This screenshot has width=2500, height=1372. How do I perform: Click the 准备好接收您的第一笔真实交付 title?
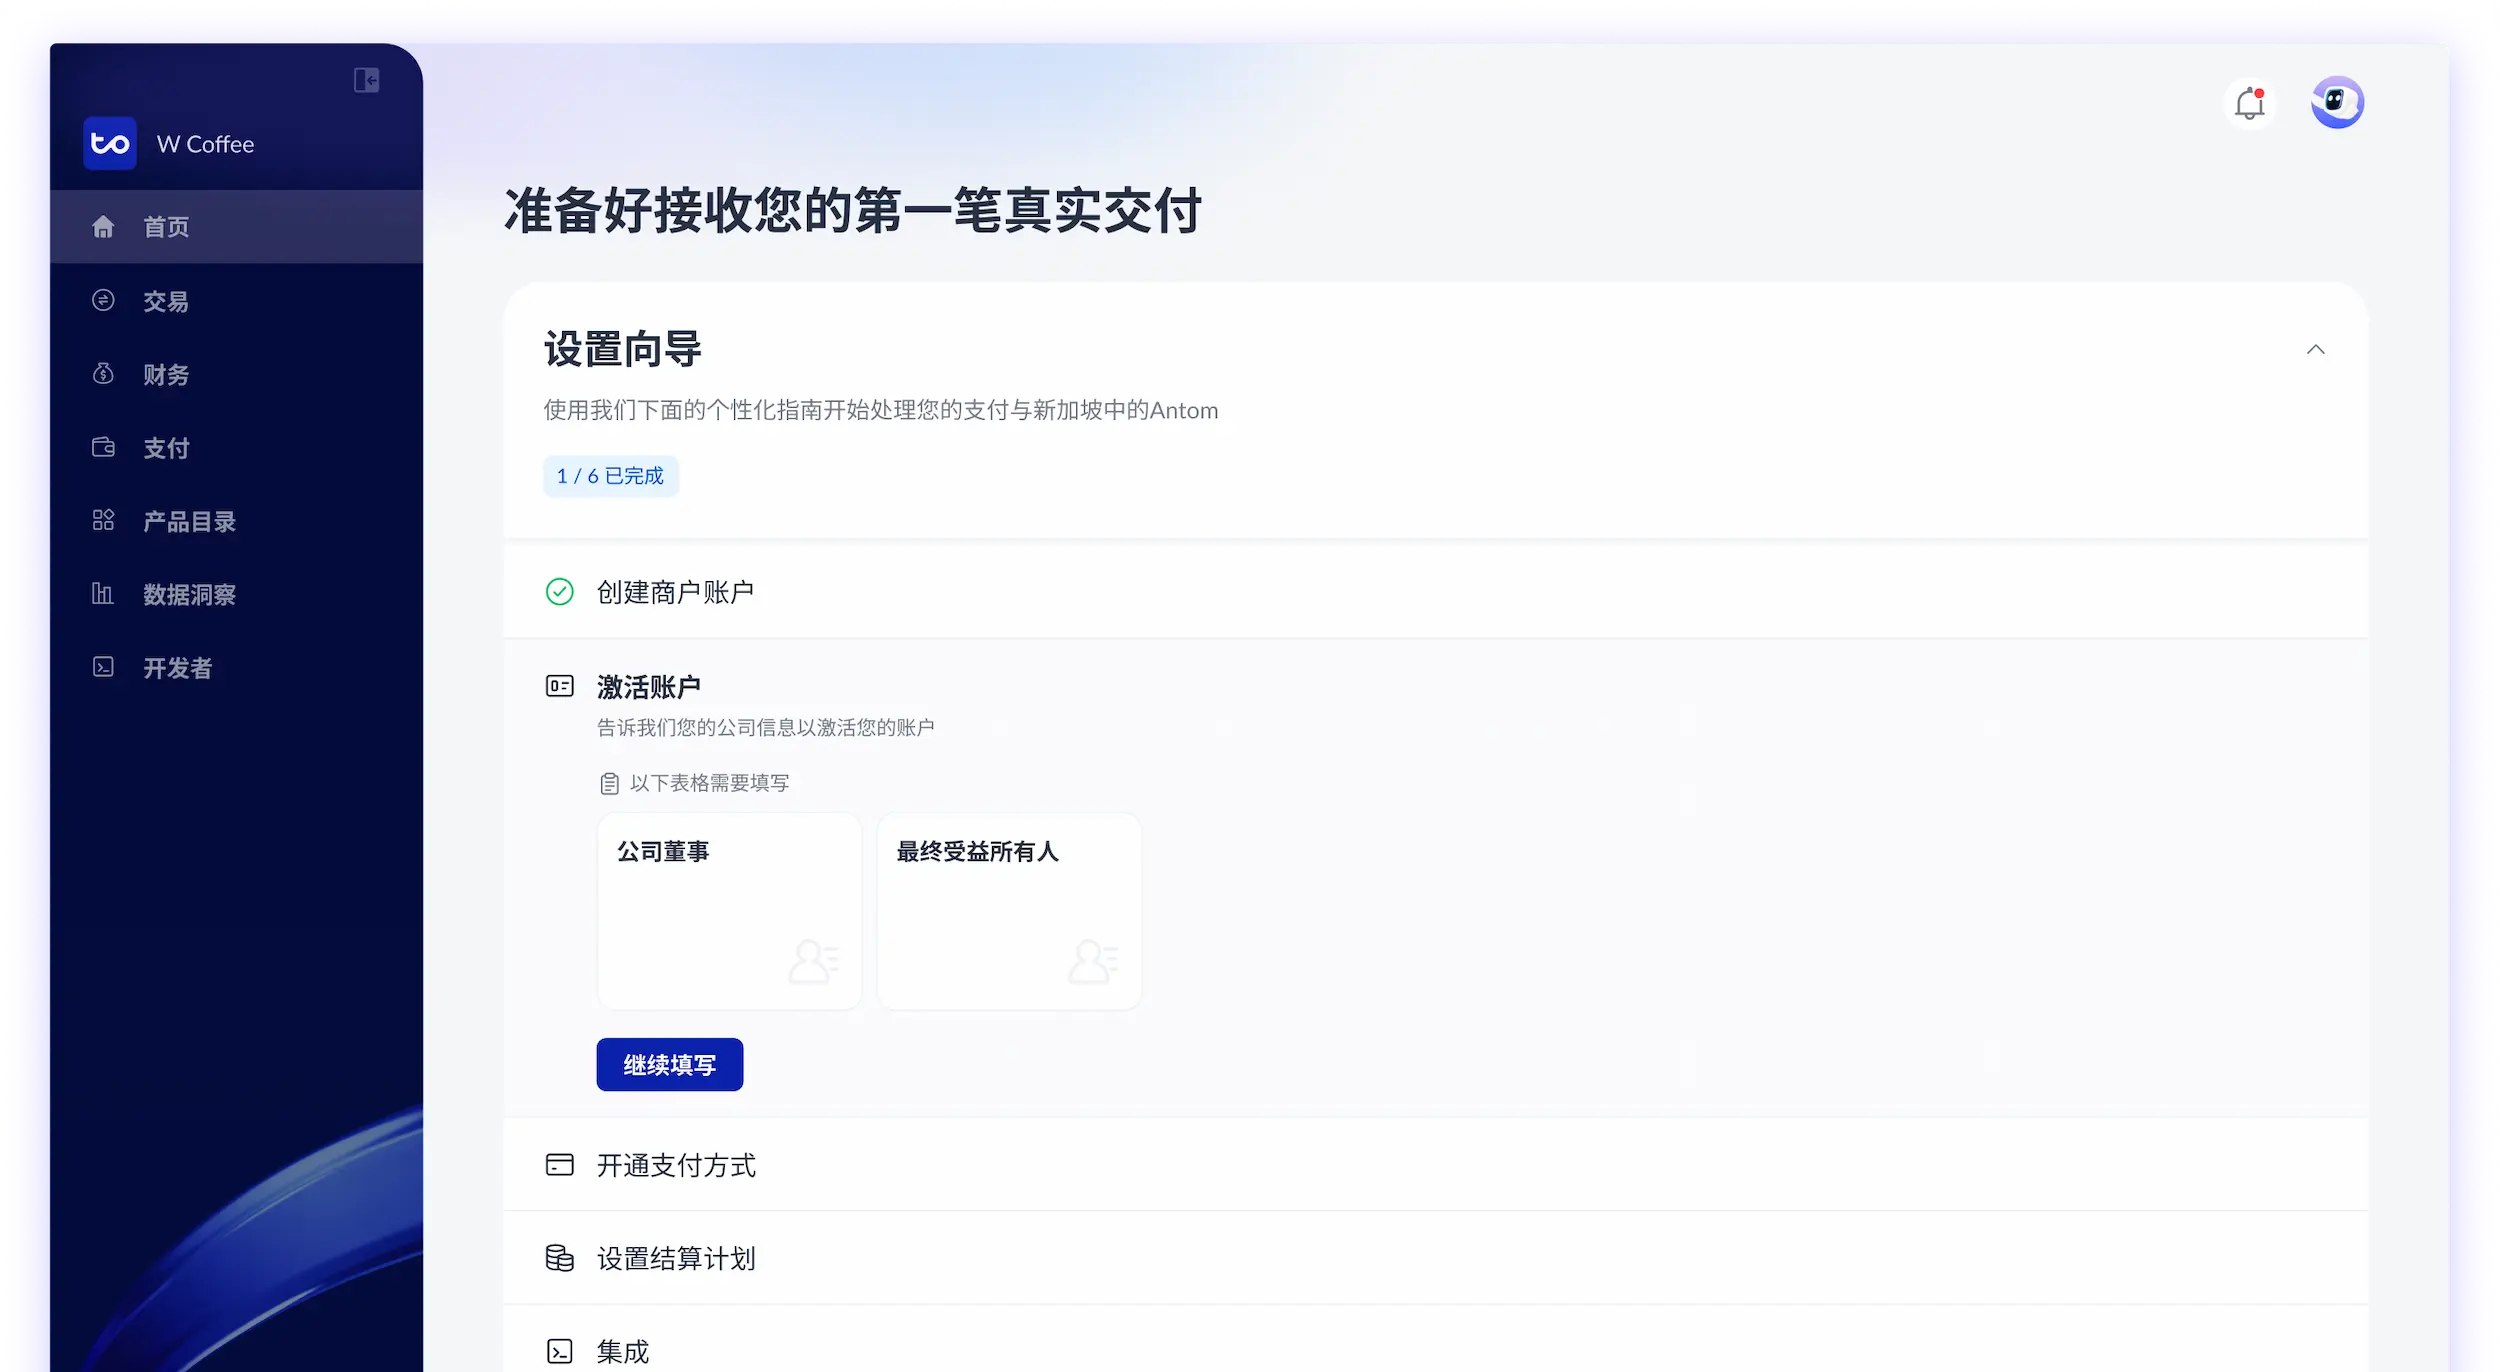853,211
